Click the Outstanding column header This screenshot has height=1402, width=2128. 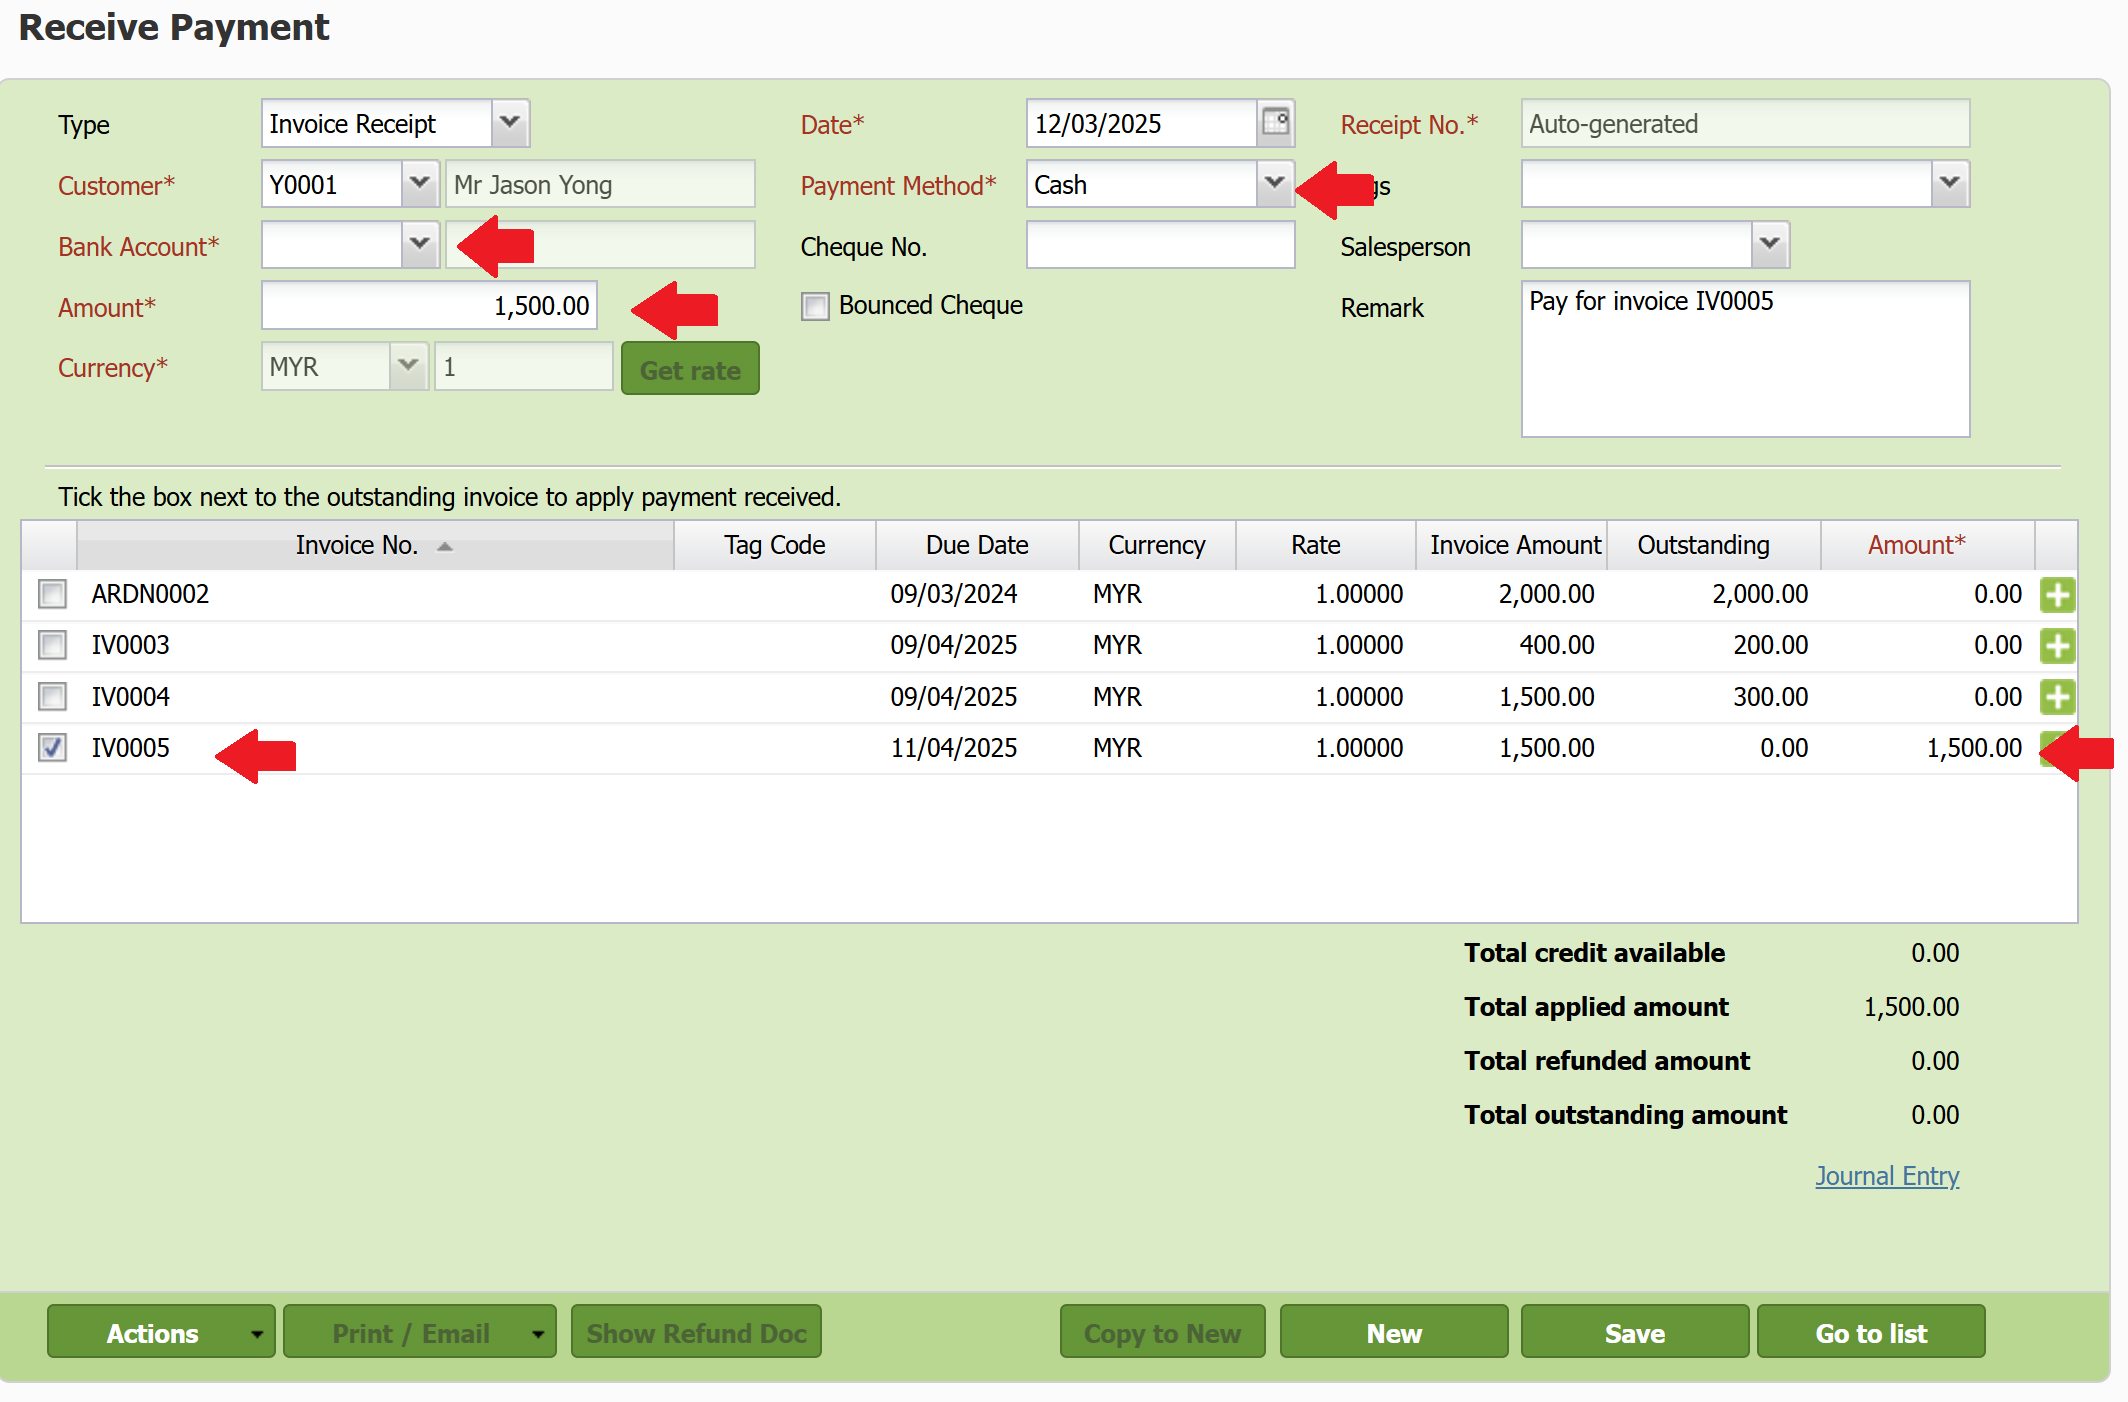[x=1703, y=545]
